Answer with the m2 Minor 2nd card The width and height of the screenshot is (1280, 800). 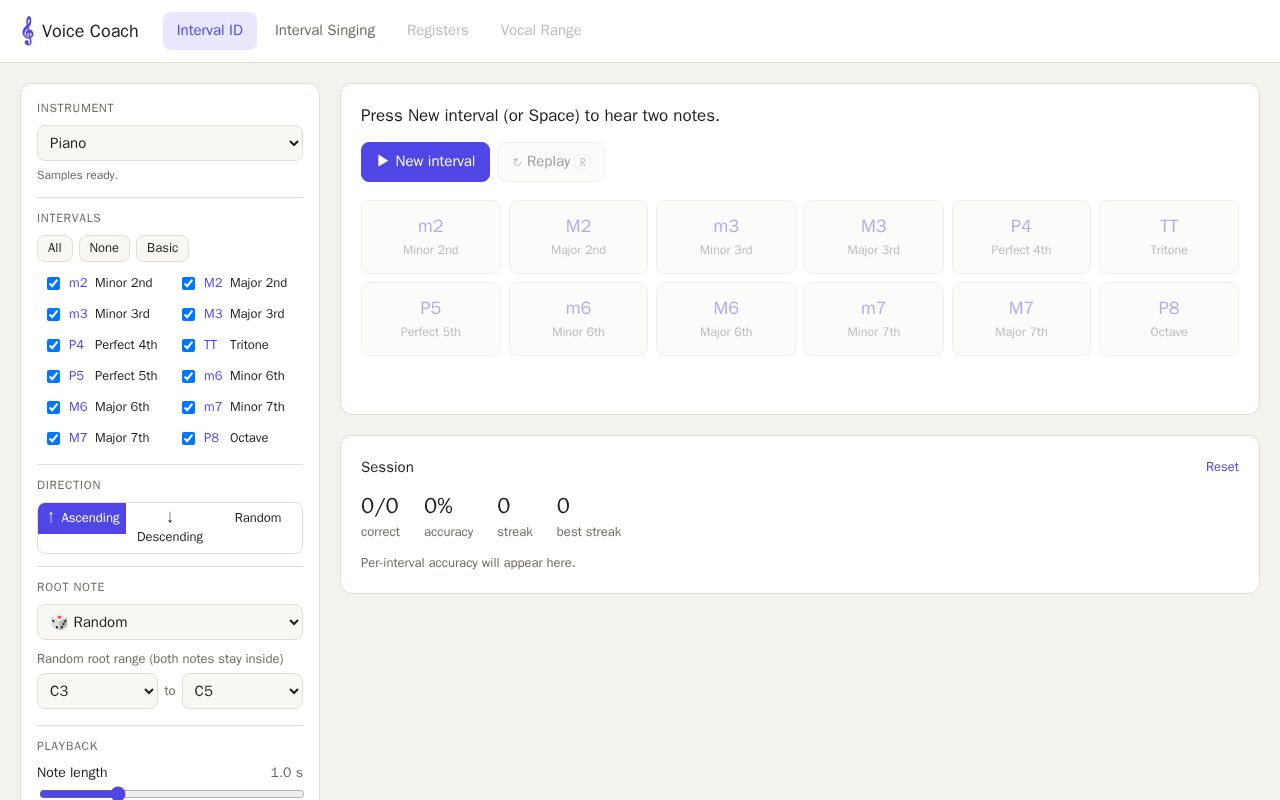(x=431, y=237)
